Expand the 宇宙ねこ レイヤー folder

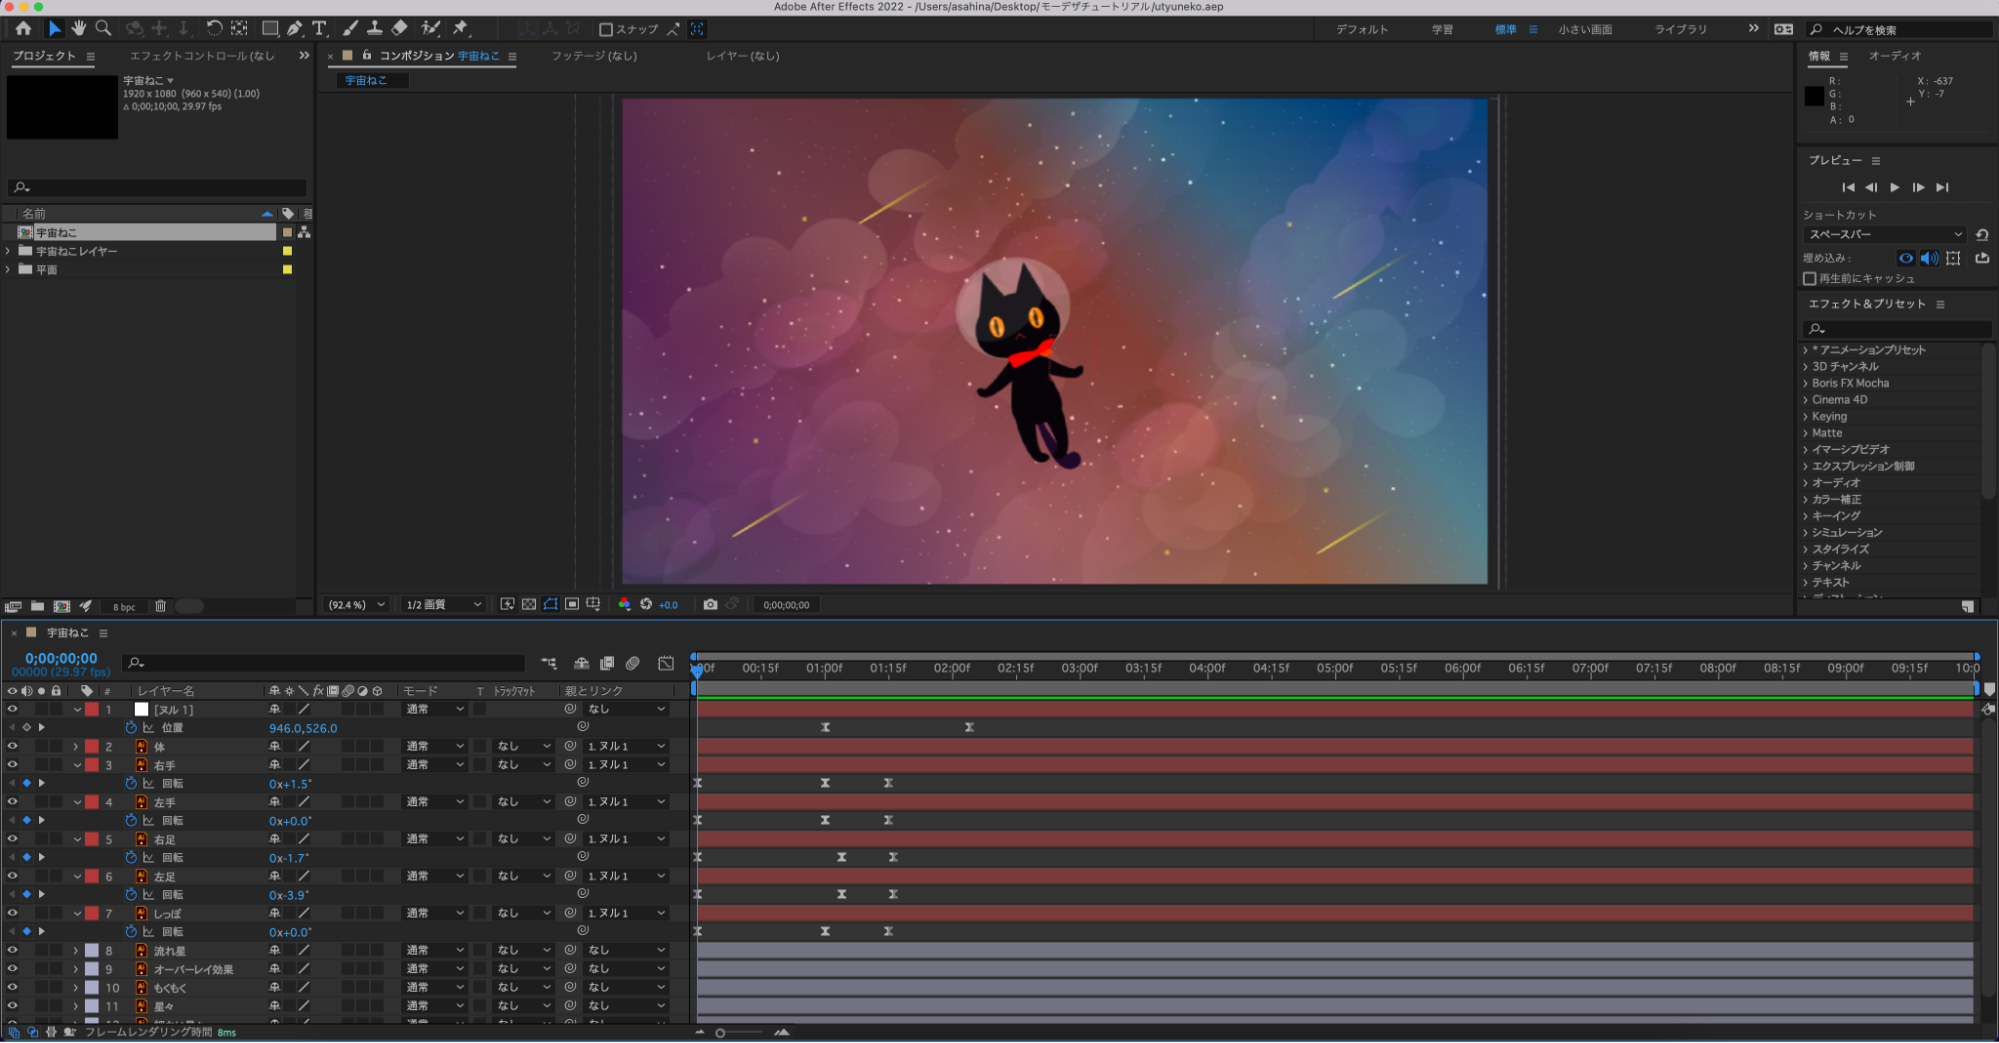(x=9, y=251)
